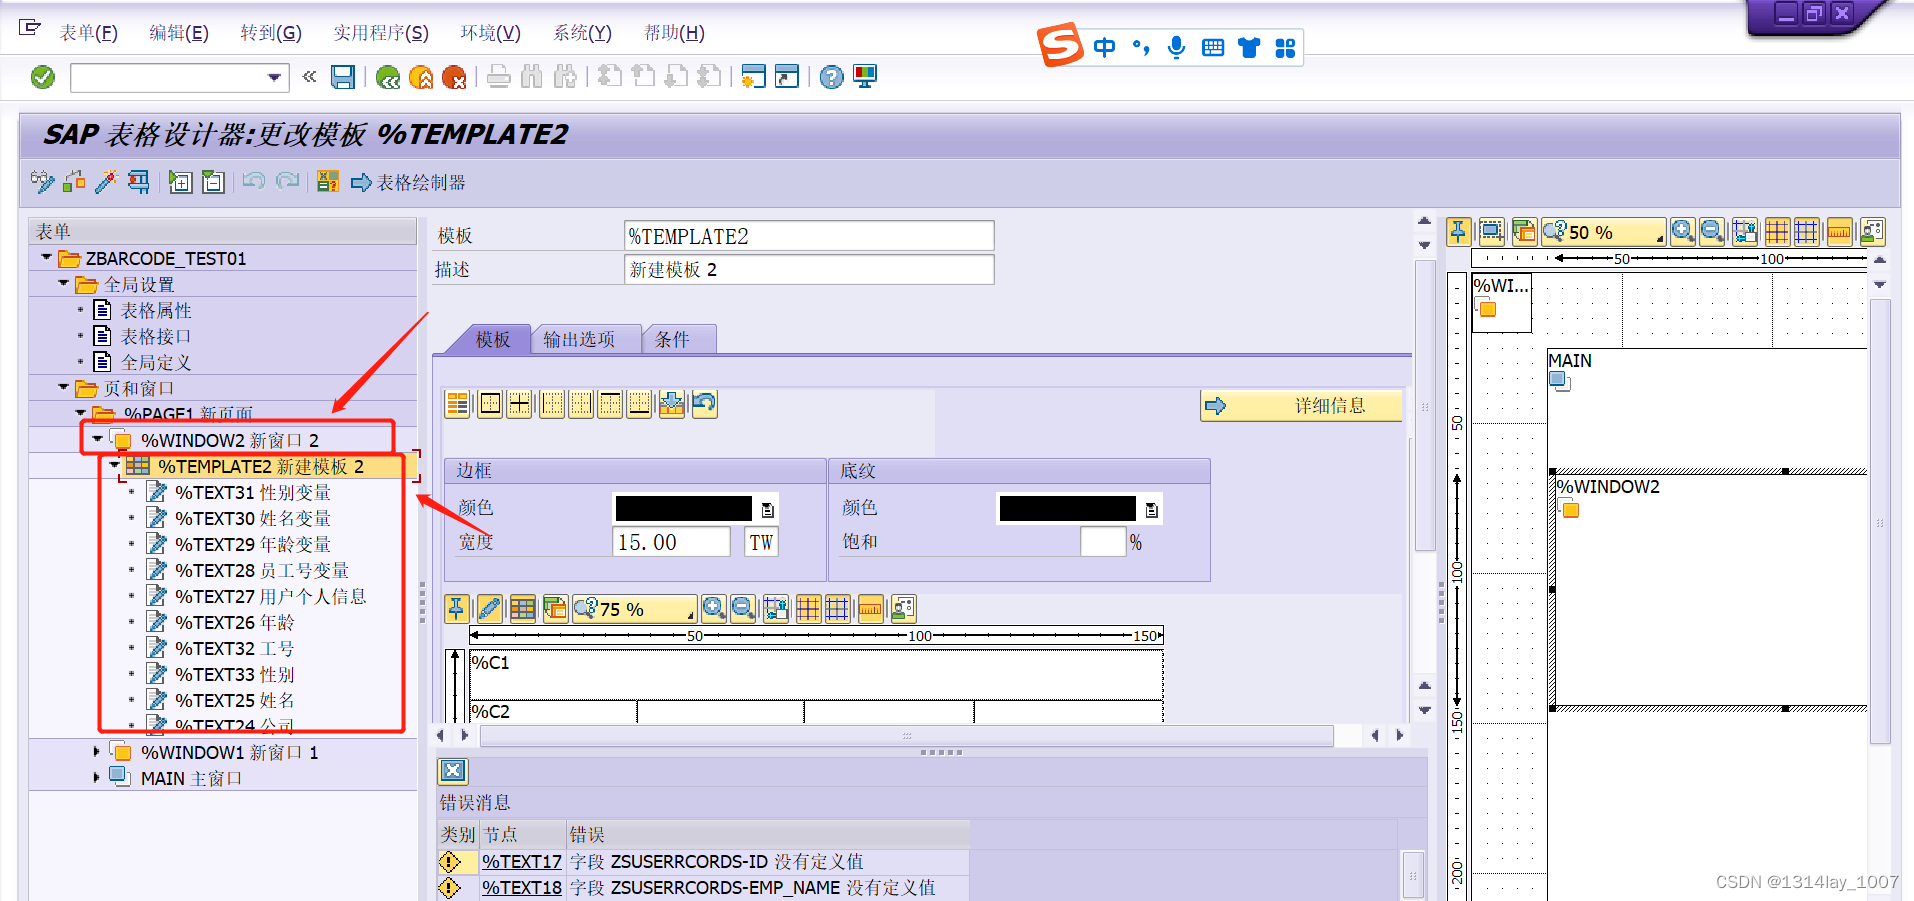The height and width of the screenshot is (901, 1914).
Task: Click the shading color black swatch
Action: point(1067,508)
